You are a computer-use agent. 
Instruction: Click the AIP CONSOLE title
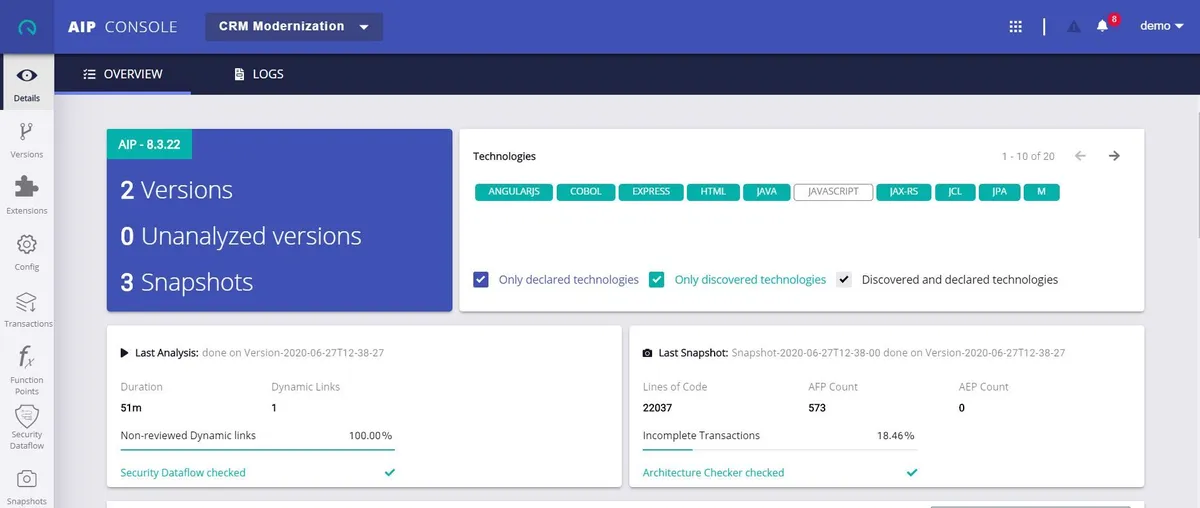tap(123, 27)
